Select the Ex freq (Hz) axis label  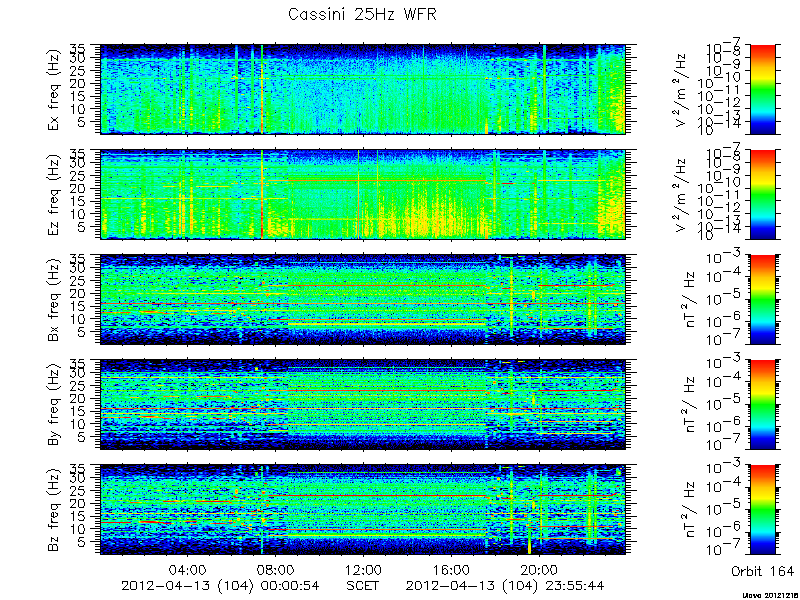[55, 89]
